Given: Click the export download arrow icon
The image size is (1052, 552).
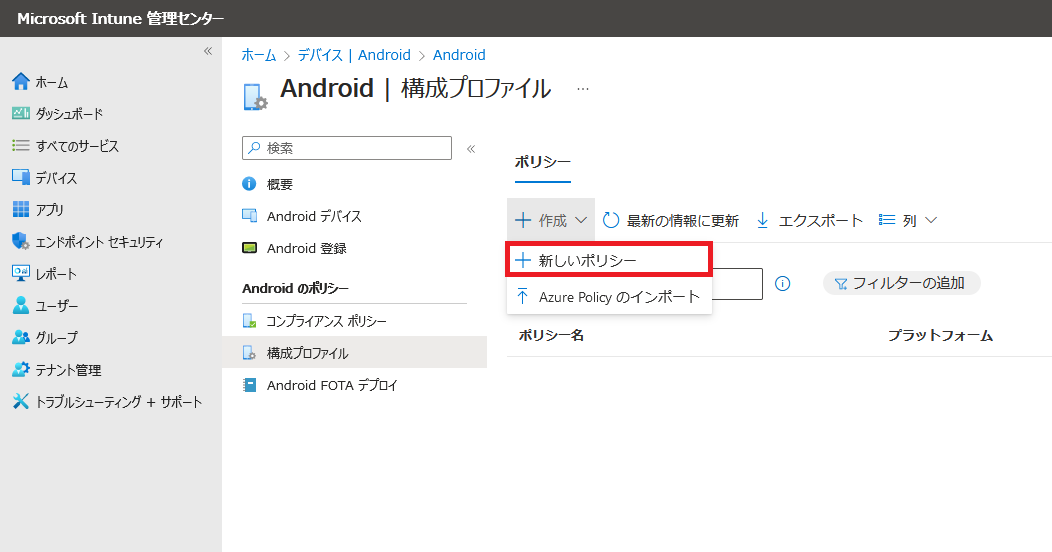Looking at the screenshot, I should [762, 220].
